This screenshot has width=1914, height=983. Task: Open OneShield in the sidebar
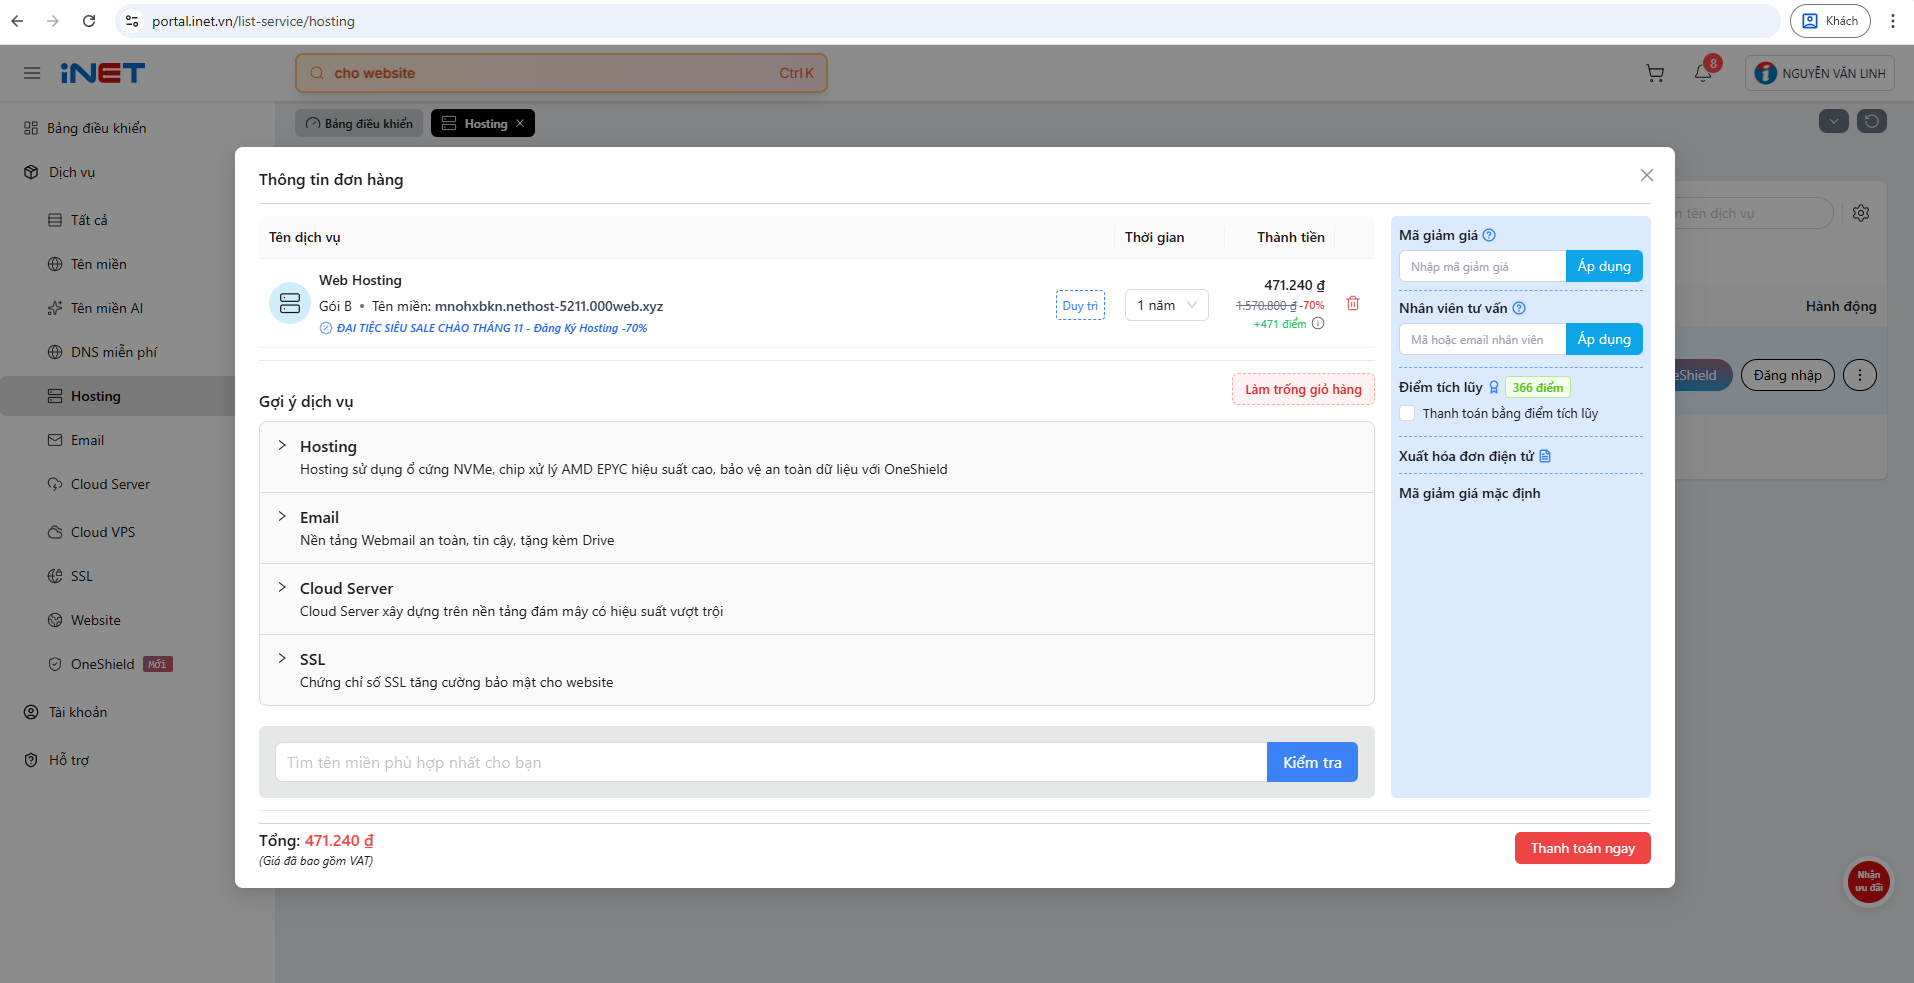[102, 664]
